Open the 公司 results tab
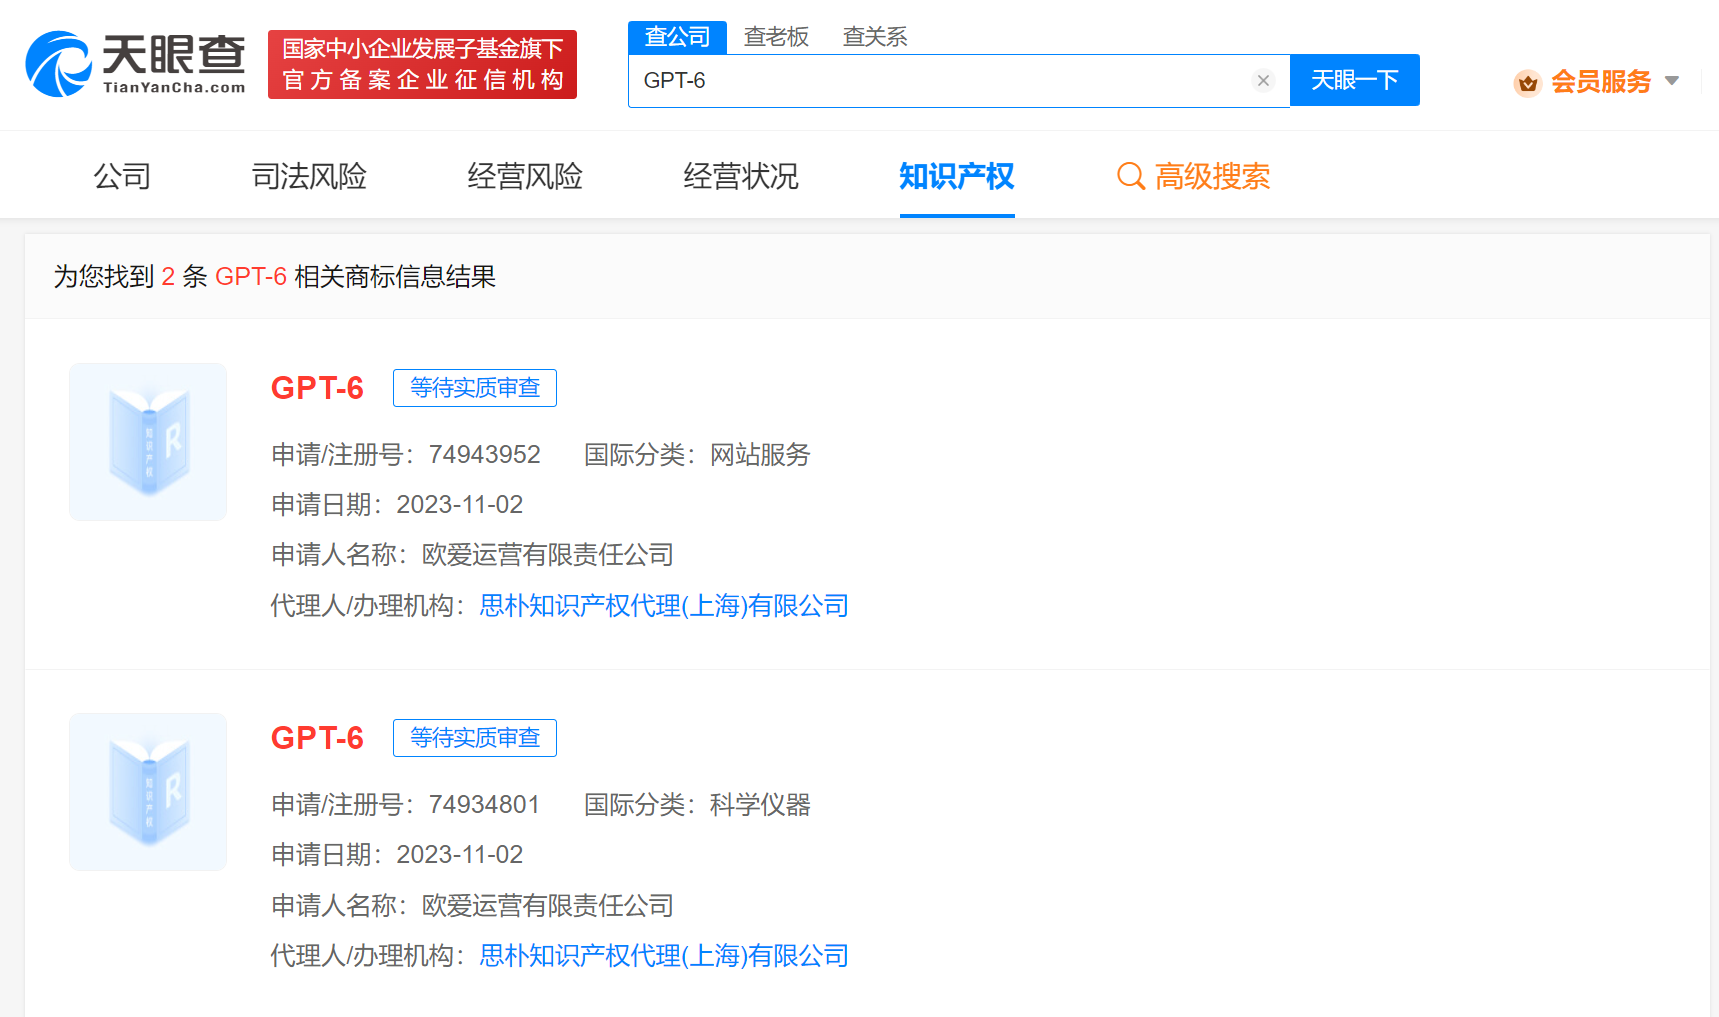 click(x=122, y=177)
